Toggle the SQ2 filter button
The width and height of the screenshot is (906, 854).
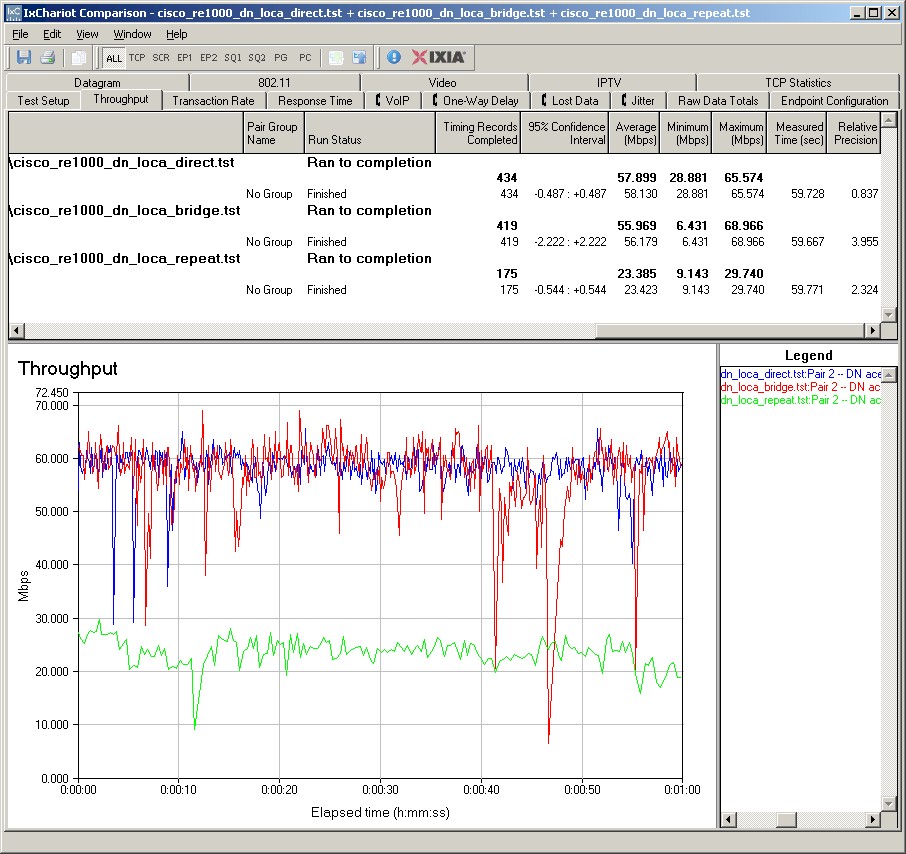coord(257,58)
